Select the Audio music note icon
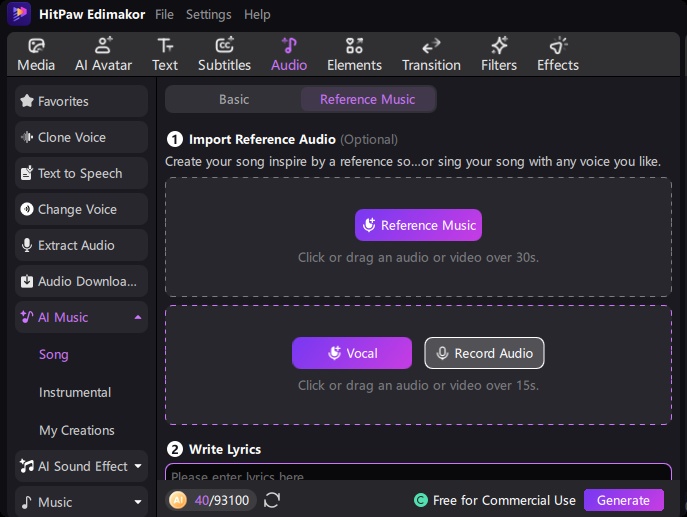This screenshot has height=517, width=687. coord(289,46)
